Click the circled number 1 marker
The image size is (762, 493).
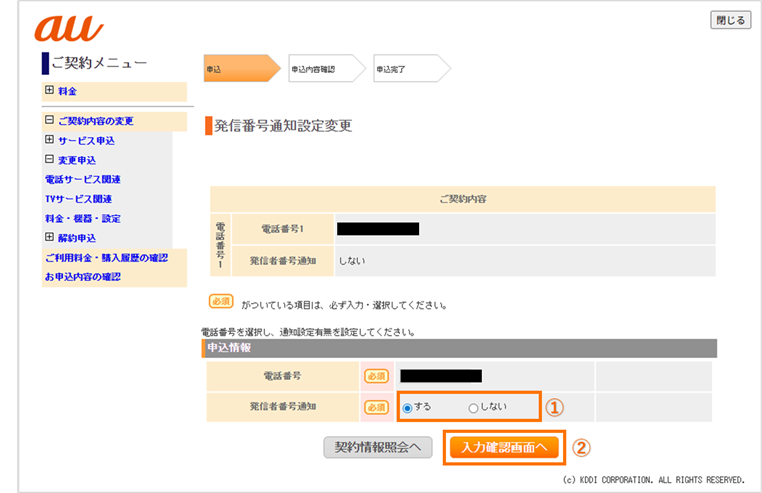coord(555,407)
